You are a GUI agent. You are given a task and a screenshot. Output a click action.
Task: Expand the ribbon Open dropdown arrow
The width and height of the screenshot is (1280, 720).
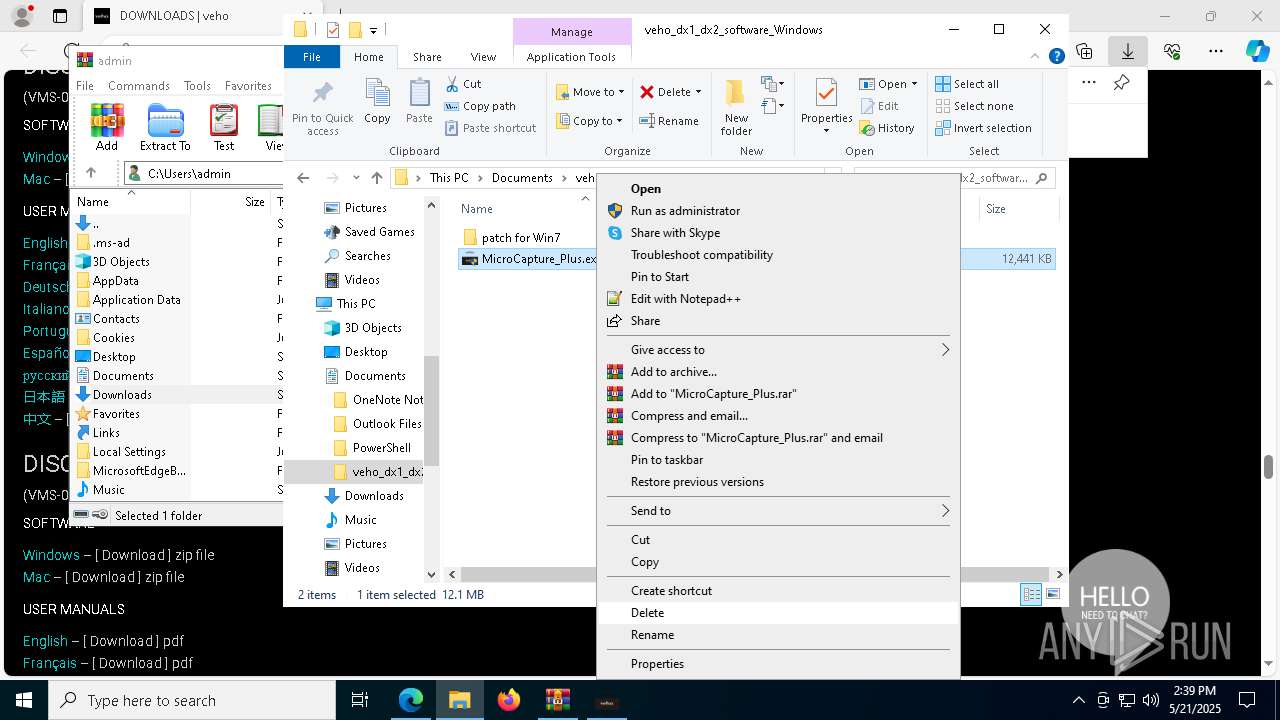(914, 84)
